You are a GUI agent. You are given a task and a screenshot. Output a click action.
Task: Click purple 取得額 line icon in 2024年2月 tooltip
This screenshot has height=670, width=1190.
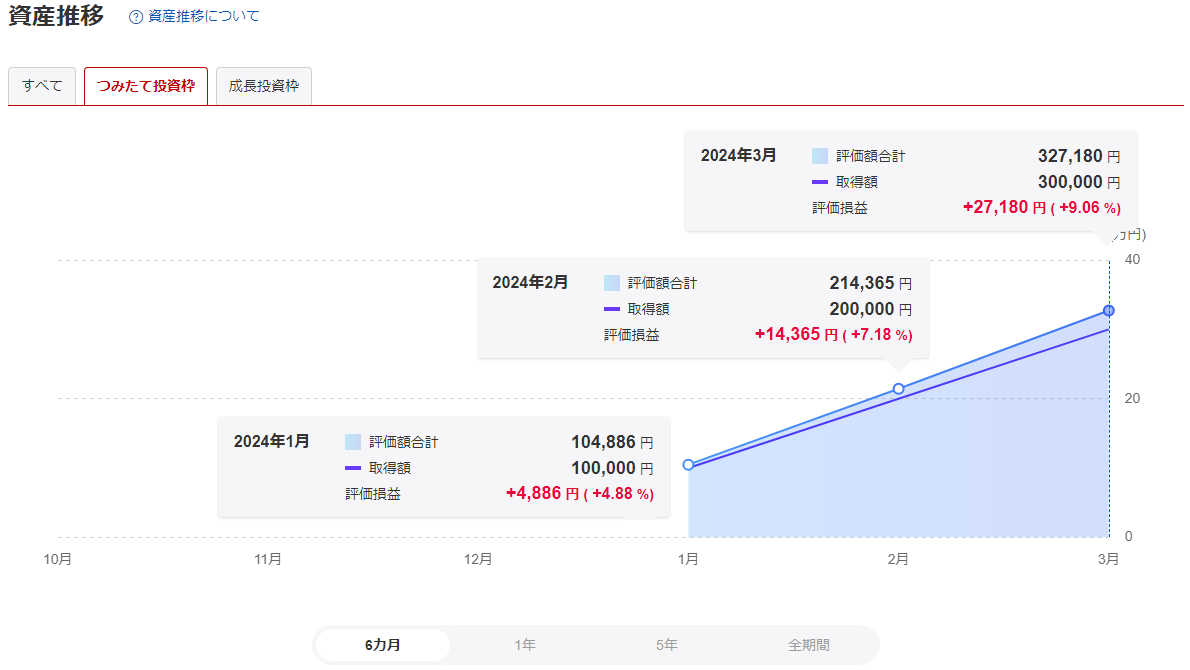coord(612,309)
